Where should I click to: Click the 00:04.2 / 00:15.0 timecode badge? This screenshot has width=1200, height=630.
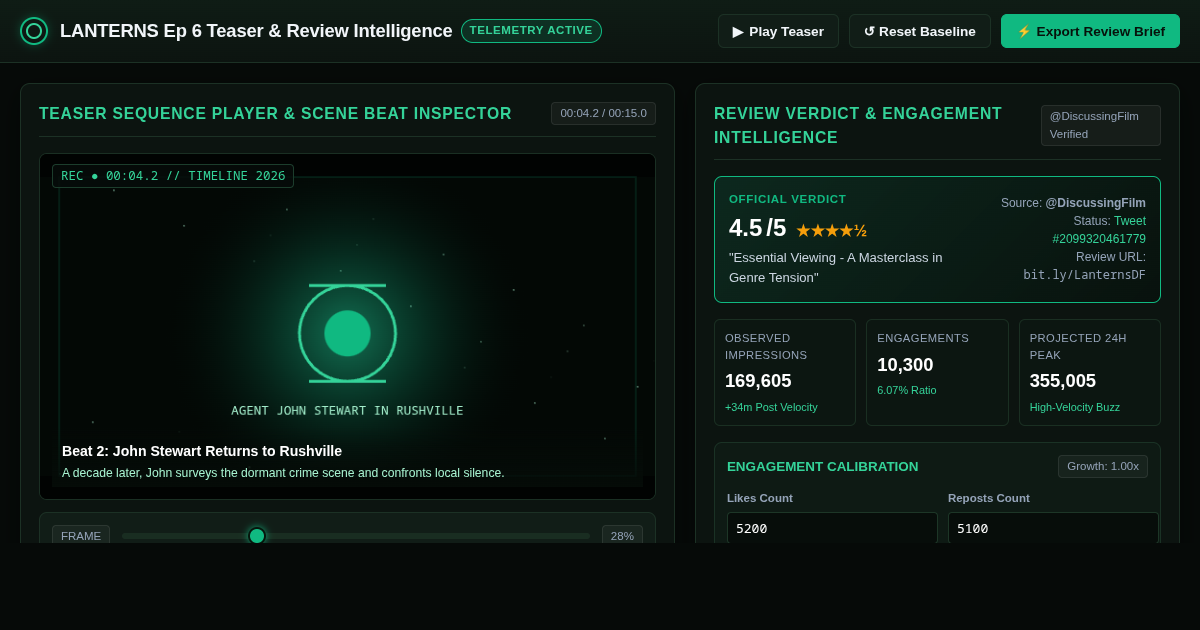tap(603, 113)
